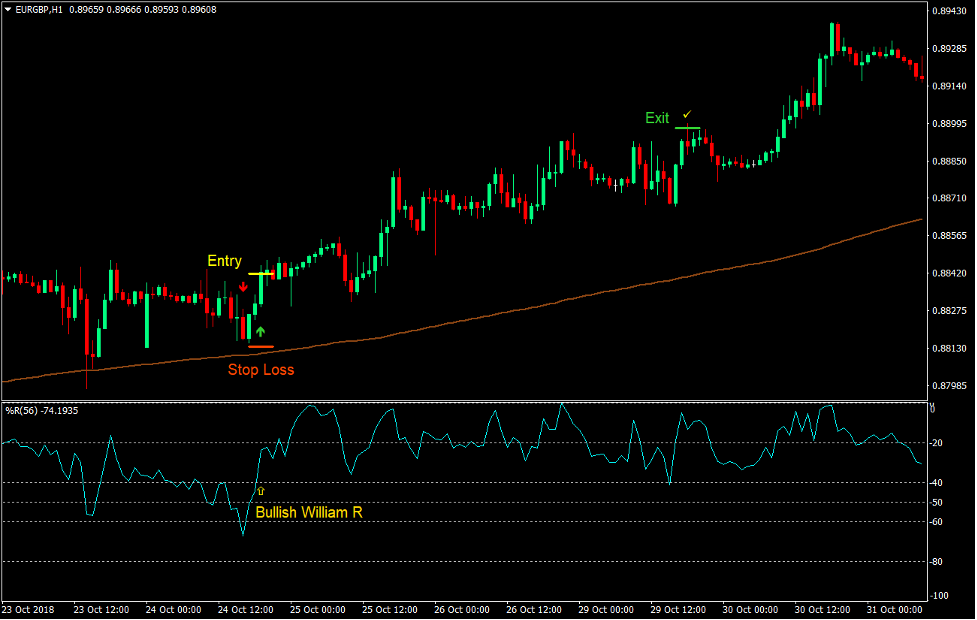The width and height of the screenshot is (977, 620).
Task: Click the Stop Loss label text
Action: (262, 370)
